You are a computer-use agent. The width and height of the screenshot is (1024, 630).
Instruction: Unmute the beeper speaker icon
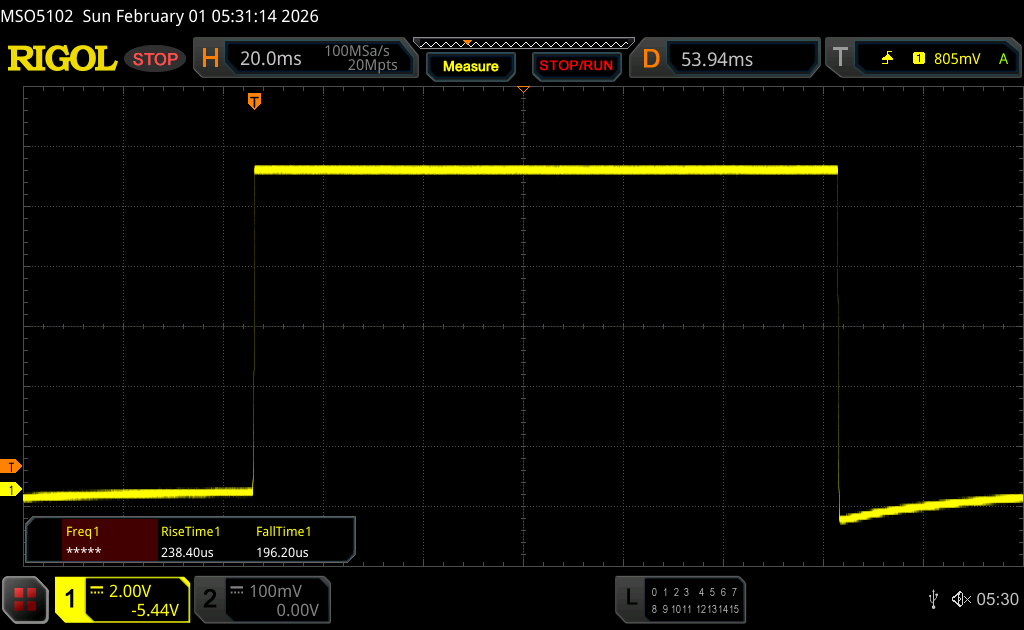click(960, 598)
